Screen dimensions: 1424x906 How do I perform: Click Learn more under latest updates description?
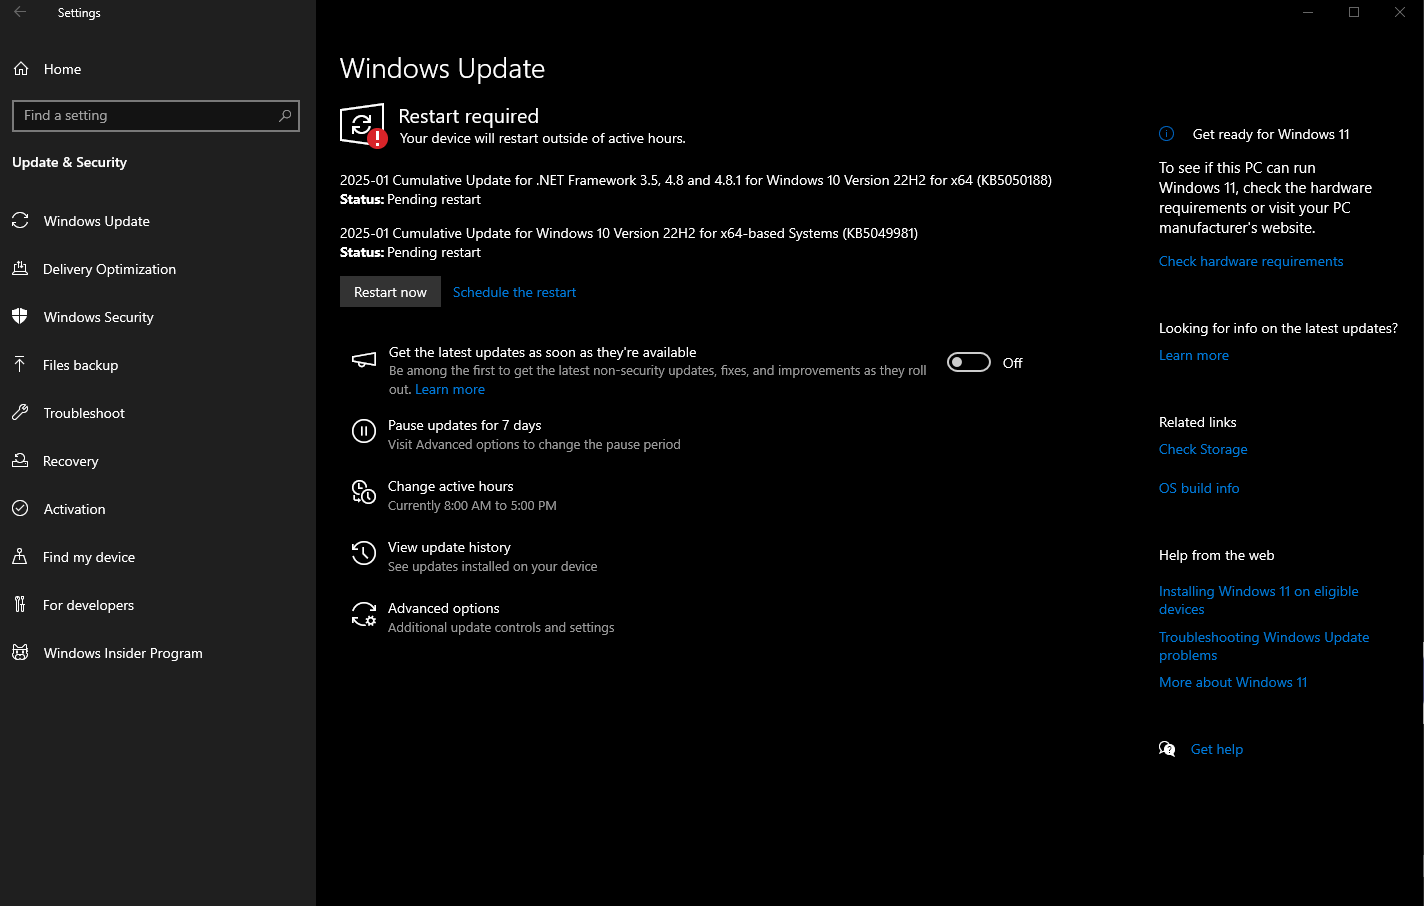tap(450, 389)
